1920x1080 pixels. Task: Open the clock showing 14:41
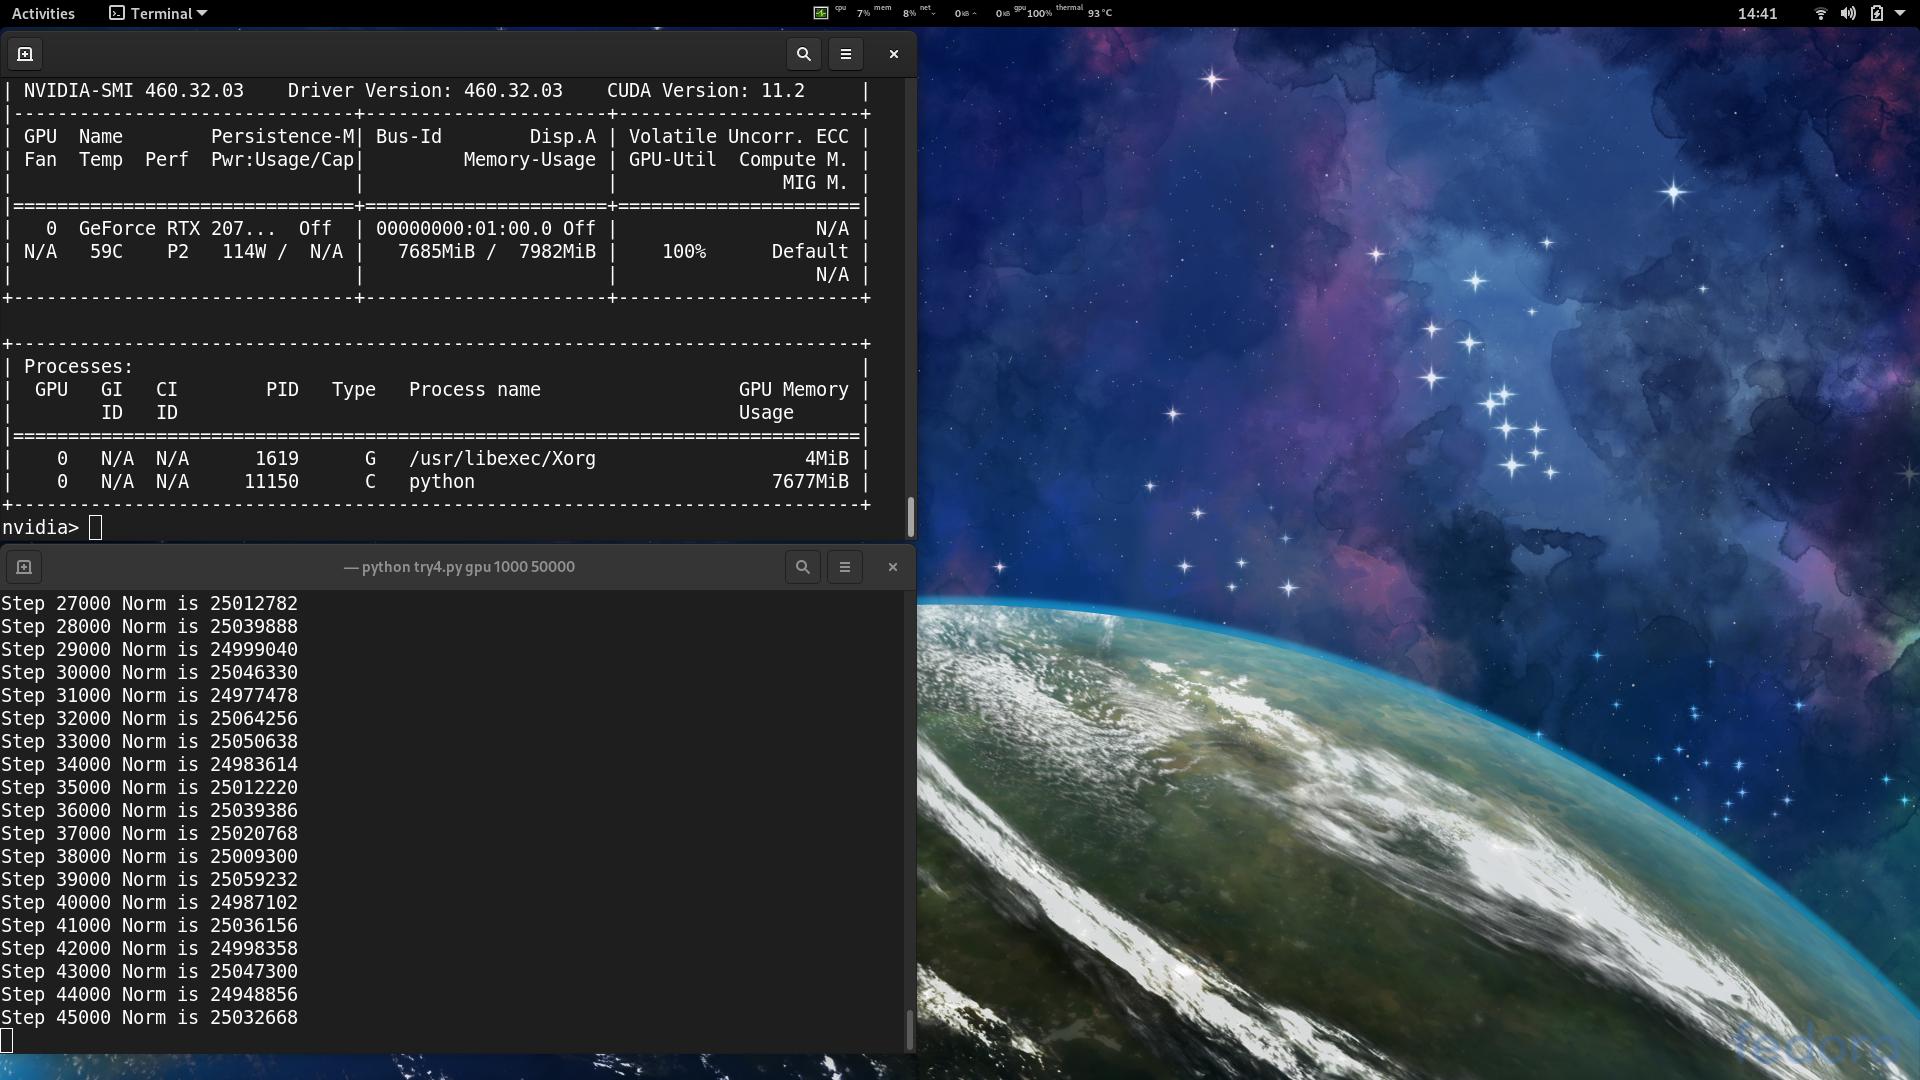click(x=1757, y=13)
